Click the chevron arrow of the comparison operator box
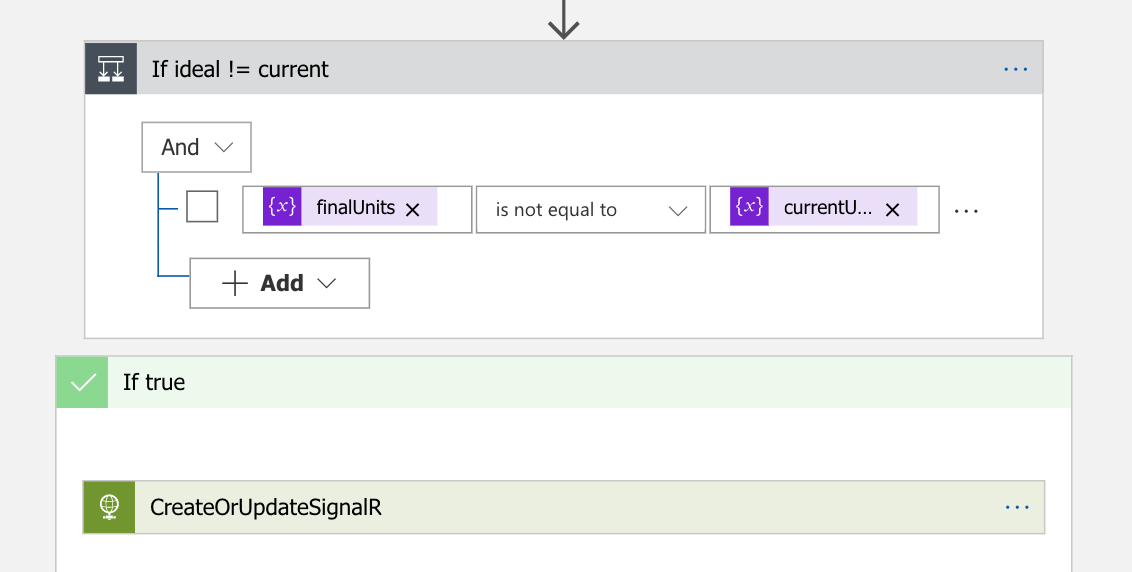1132x572 pixels. click(x=677, y=211)
